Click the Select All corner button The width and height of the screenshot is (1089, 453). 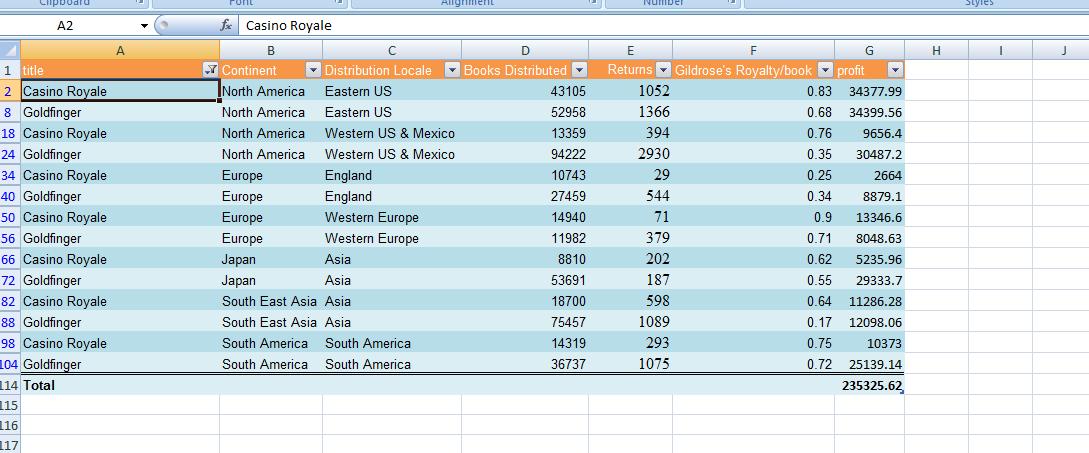10,50
